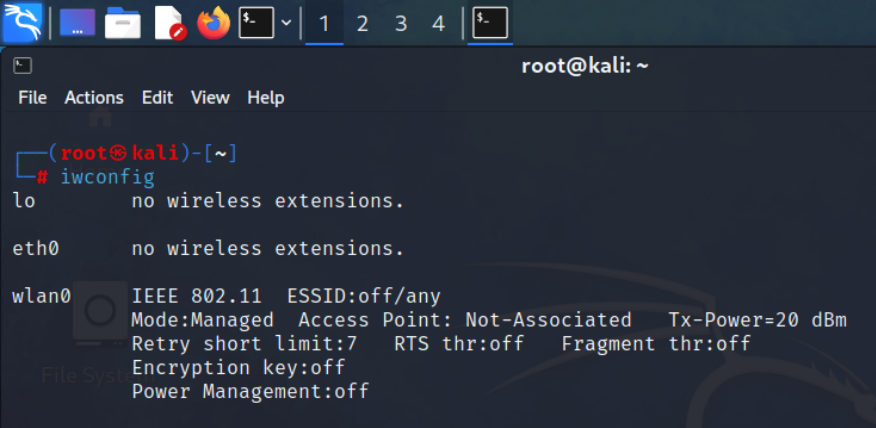Open the file manager from the panel
Screen dimensions: 876x428
123,22
